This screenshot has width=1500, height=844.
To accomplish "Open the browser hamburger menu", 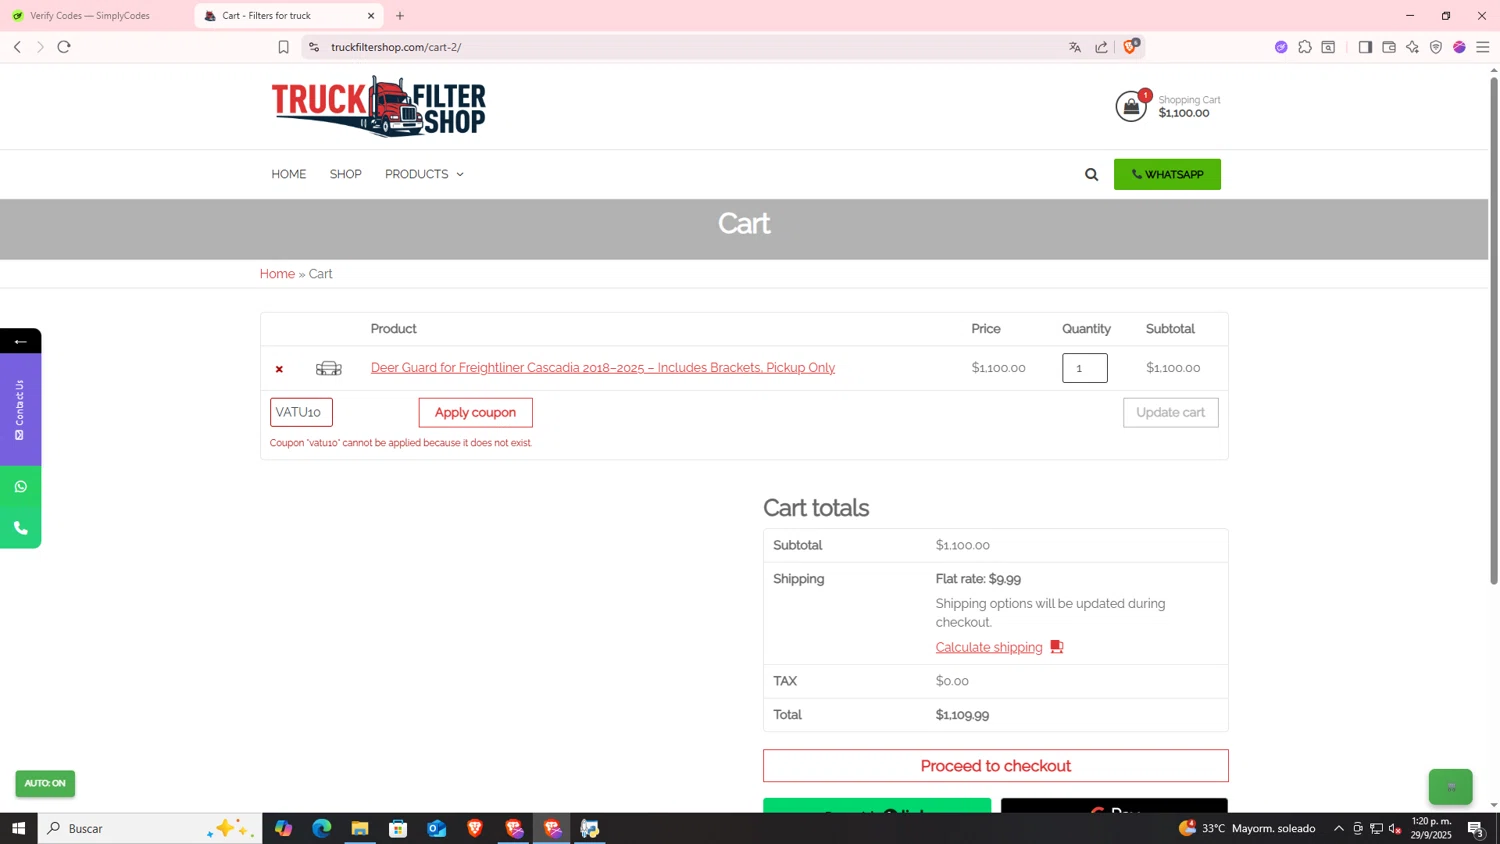I will coord(1483,47).
